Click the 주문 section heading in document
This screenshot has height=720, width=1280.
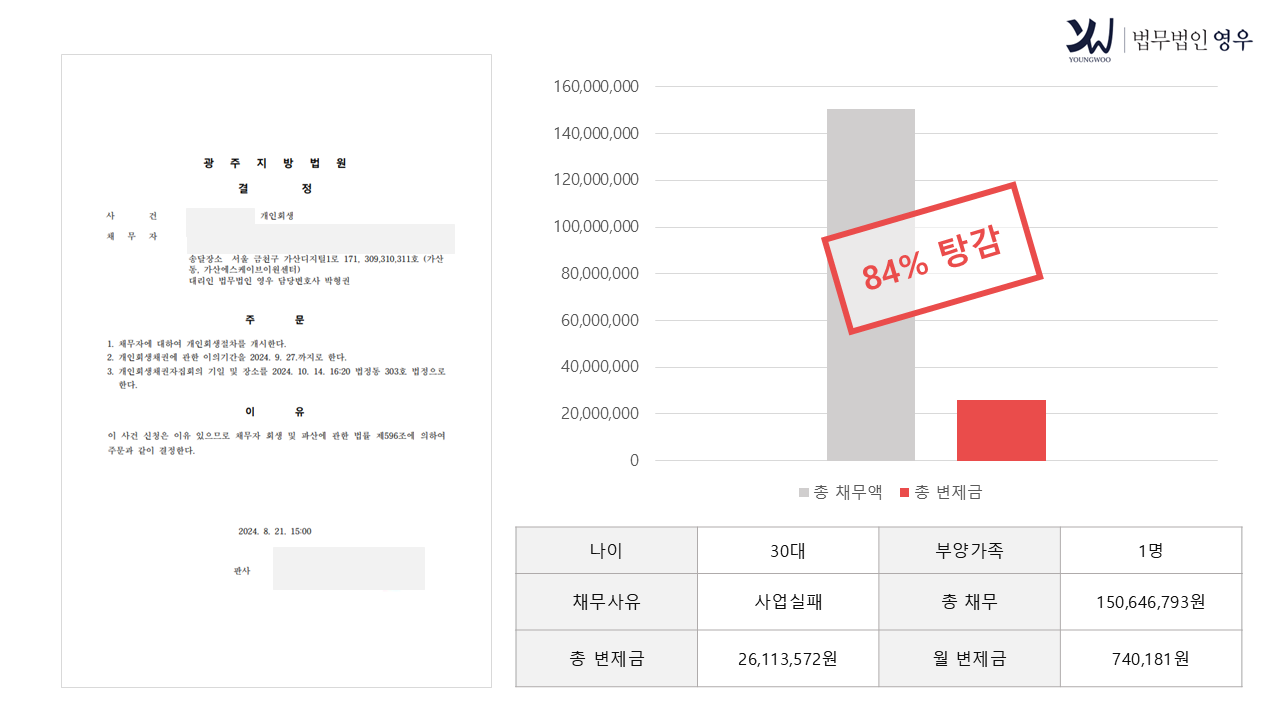click(x=275, y=320)
